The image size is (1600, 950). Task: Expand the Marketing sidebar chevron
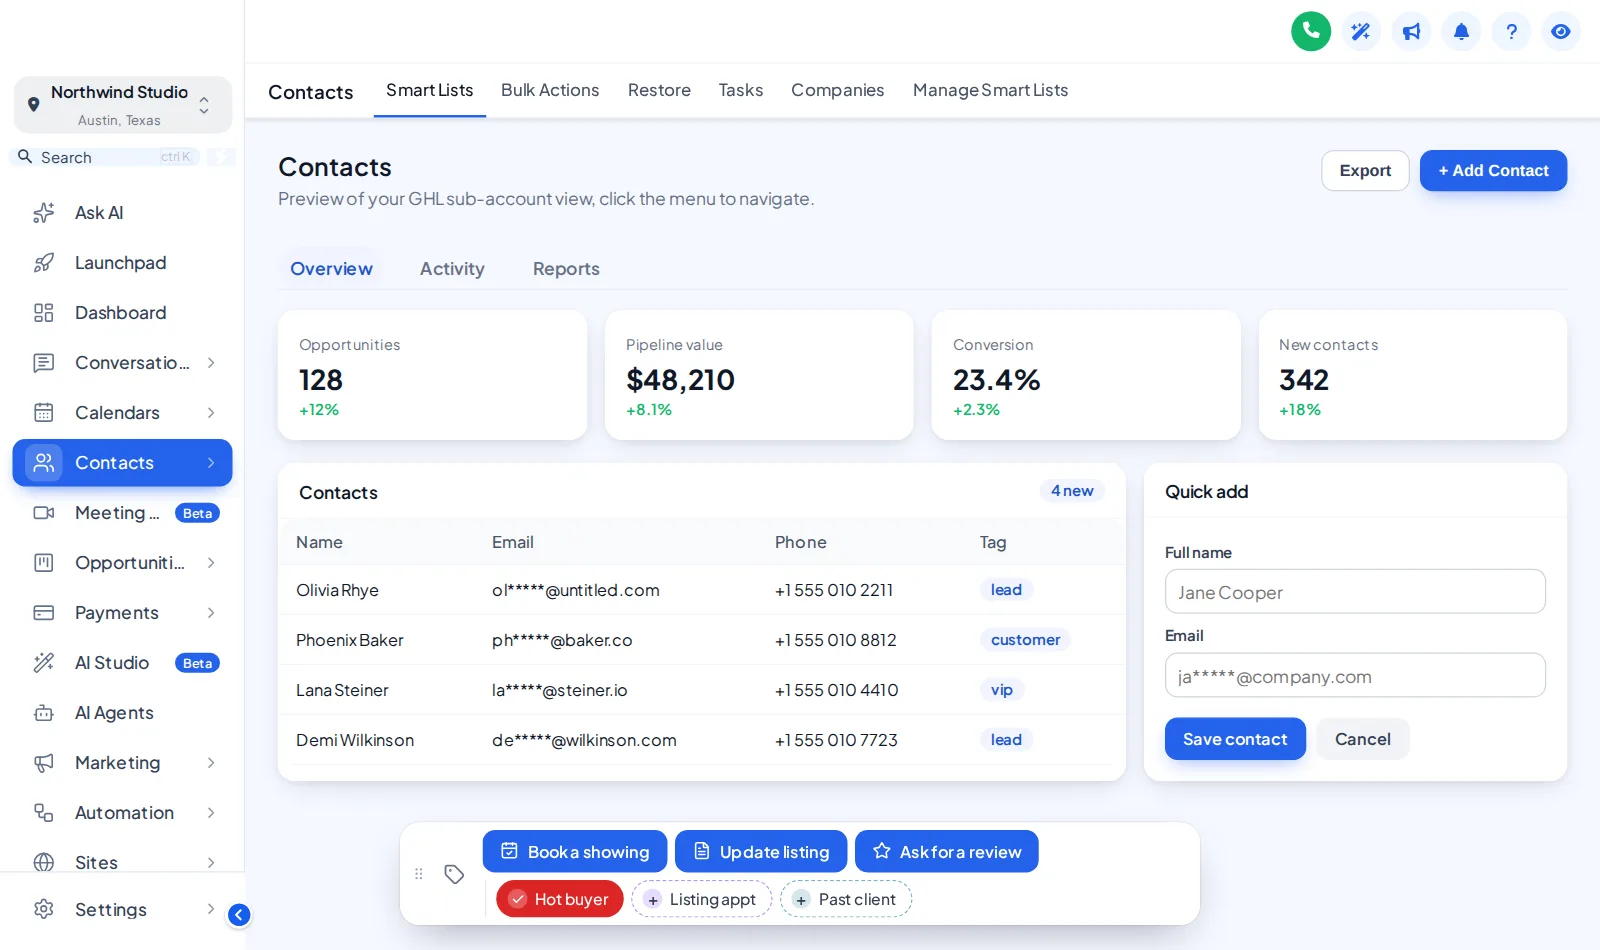[211, 763]
